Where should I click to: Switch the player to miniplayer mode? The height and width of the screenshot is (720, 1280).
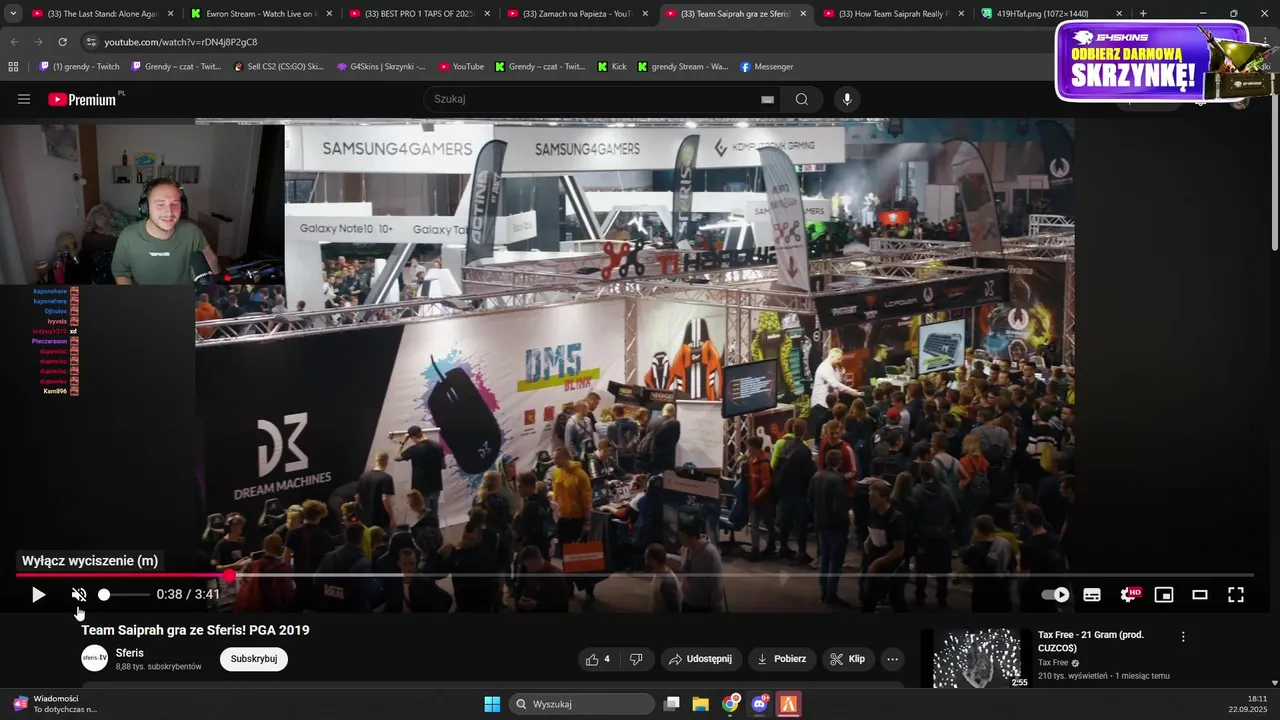pyautogui.click(x=1164, y=595)
